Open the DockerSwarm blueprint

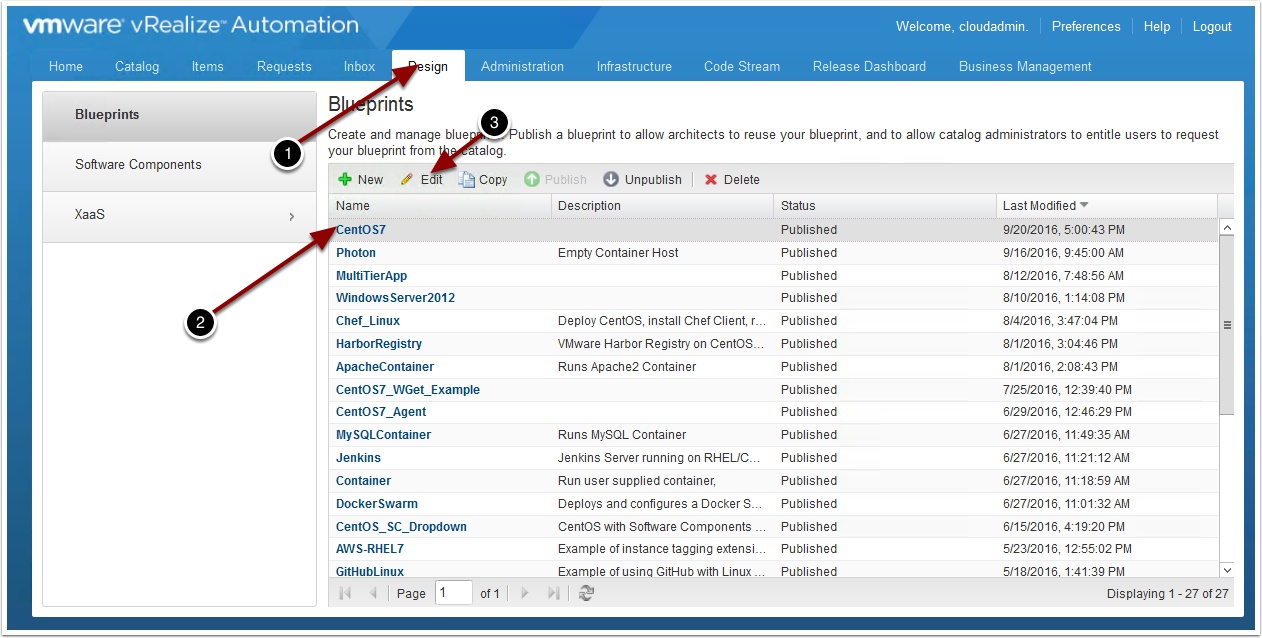click(x=377, y=504)
